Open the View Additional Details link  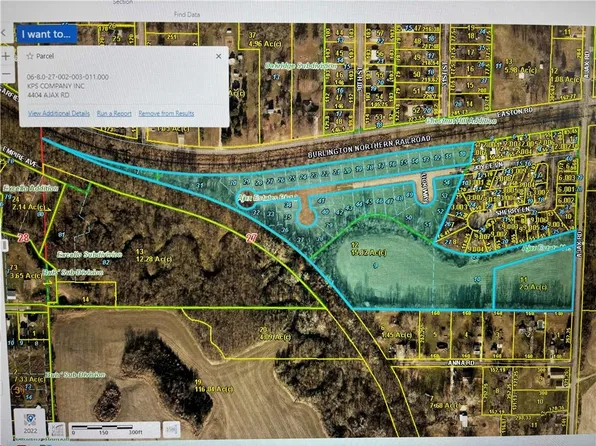(59, 113)
